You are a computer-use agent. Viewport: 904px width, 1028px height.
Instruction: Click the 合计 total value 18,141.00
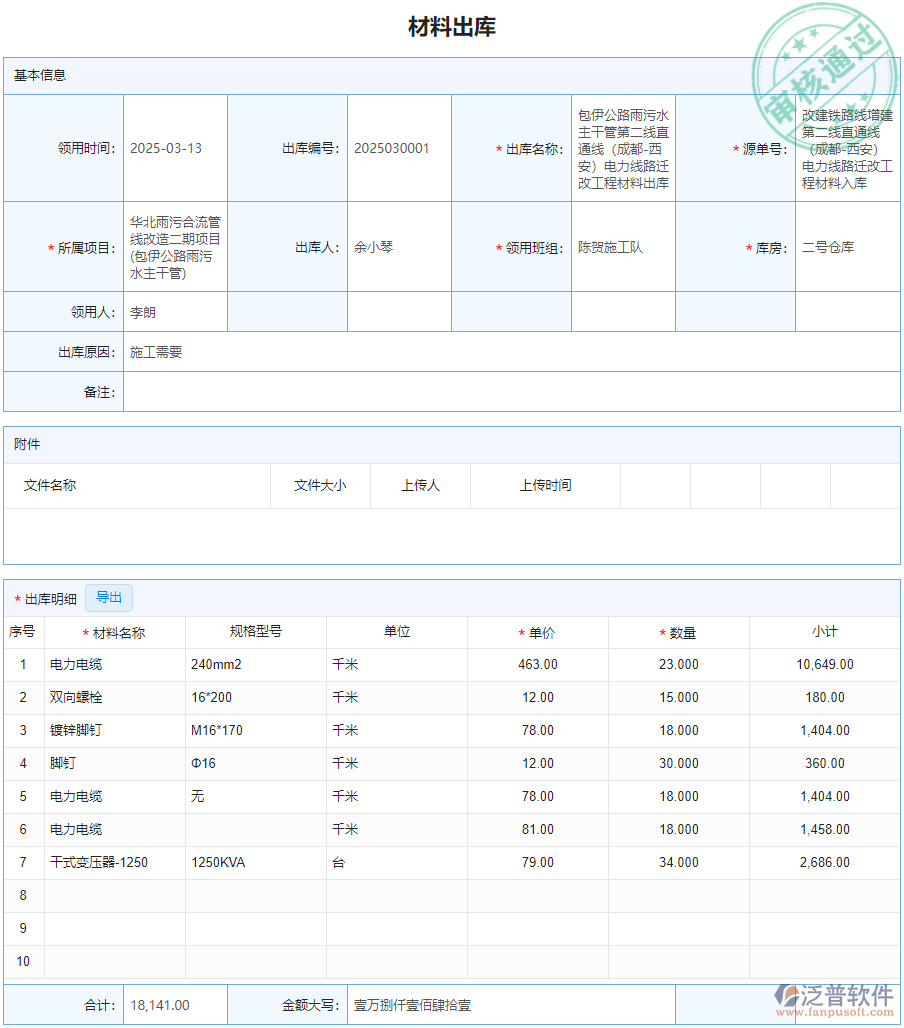tap(175, 1004)
